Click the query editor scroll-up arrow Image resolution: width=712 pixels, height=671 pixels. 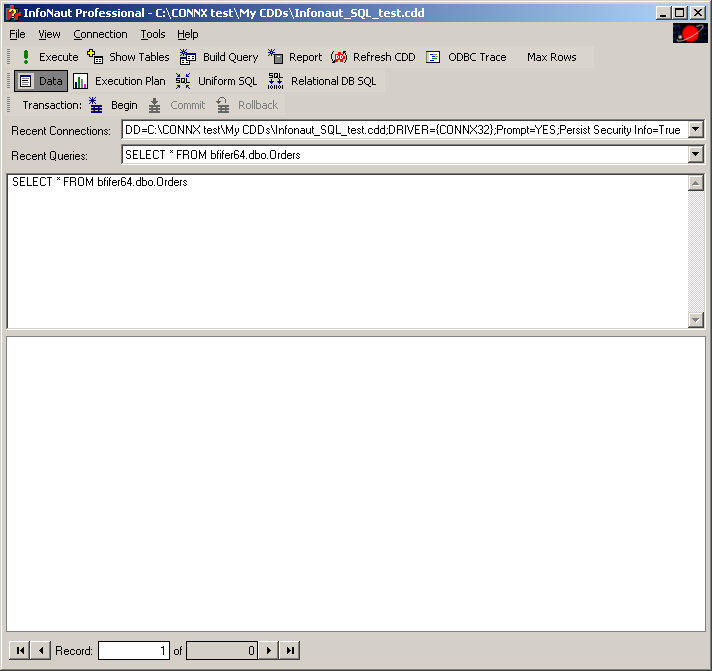pyautogui.click(x=696, y=183)
